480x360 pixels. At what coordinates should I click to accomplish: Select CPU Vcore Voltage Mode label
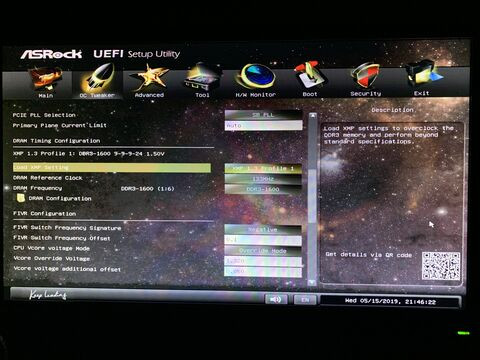tap(51, 248)
